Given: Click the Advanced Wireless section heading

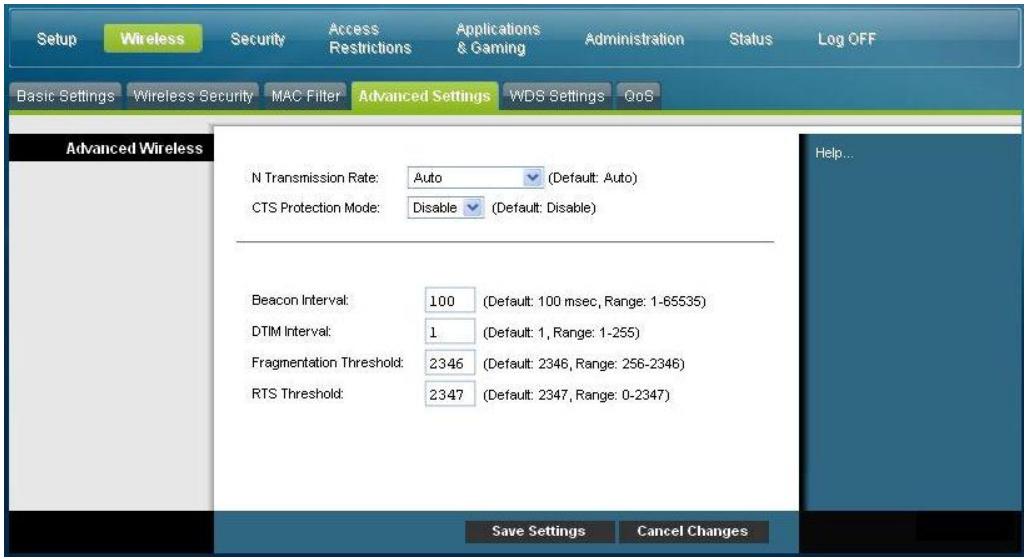Looking at the screenshot, I should tap(134, 148).
